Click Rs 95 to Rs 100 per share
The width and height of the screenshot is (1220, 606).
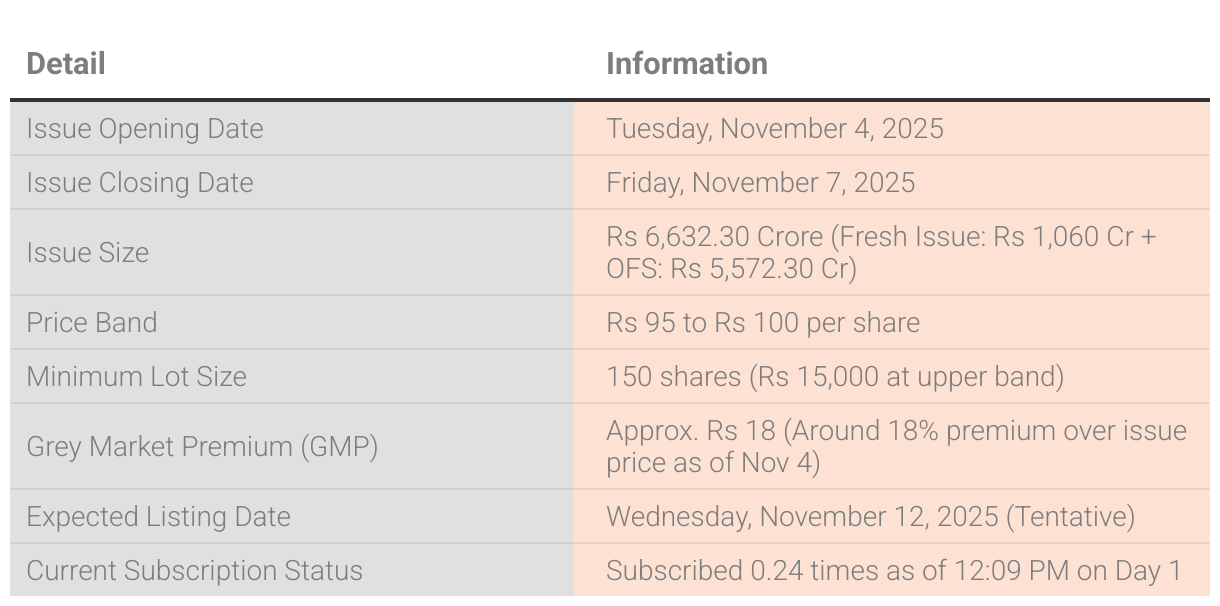coord(762,323)
